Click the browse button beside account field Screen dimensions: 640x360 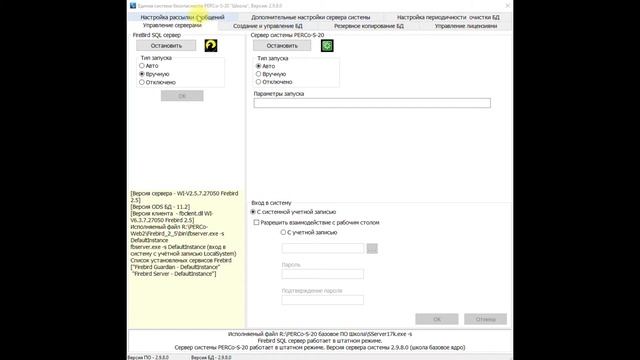[x=372, y=248]
